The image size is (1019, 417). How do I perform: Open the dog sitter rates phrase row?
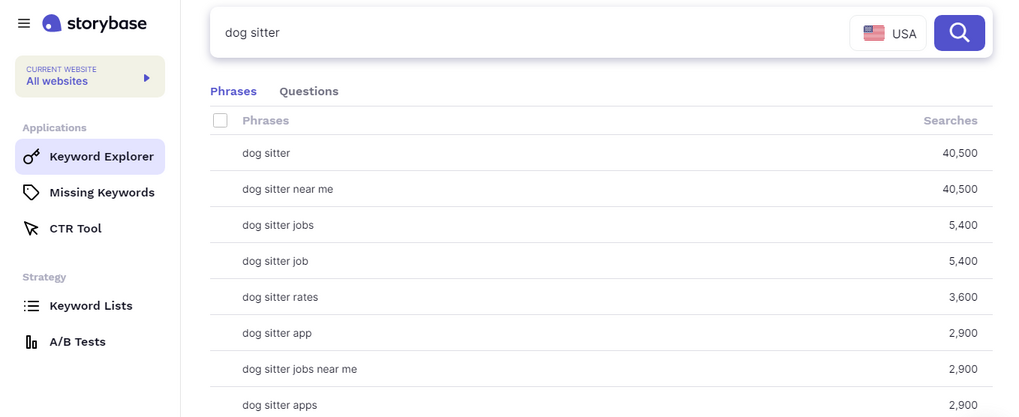601,297
